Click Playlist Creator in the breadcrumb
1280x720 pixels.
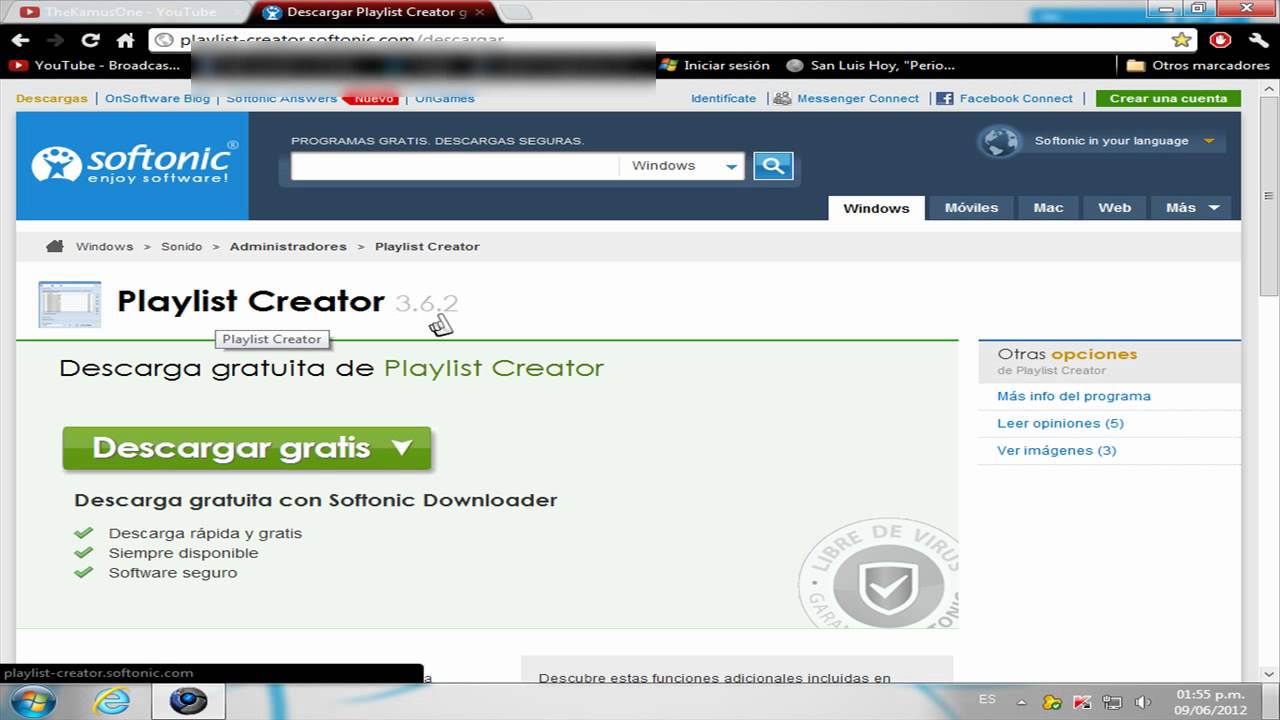click(x=427, y=246)
